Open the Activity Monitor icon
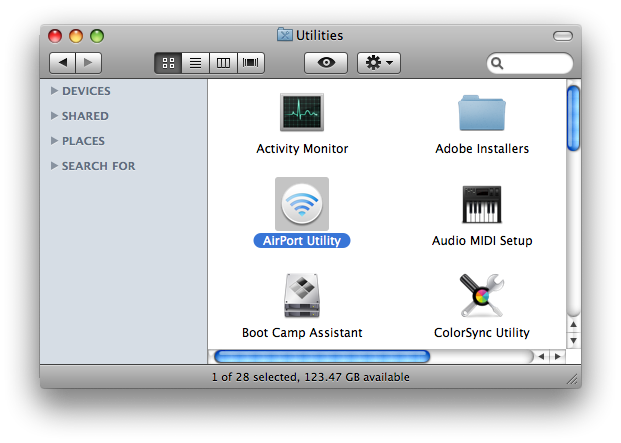The image size is (621, 443). (x=302, y=112)
